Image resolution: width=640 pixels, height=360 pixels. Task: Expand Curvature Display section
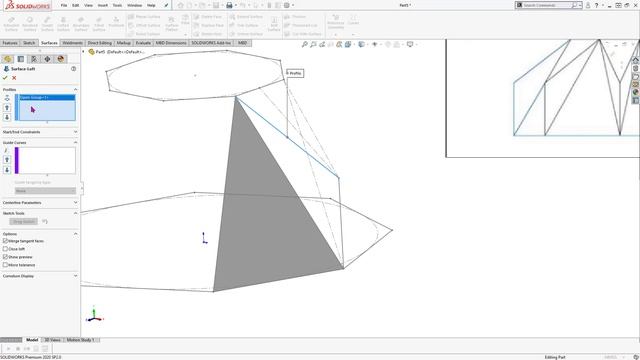(76, 276)
